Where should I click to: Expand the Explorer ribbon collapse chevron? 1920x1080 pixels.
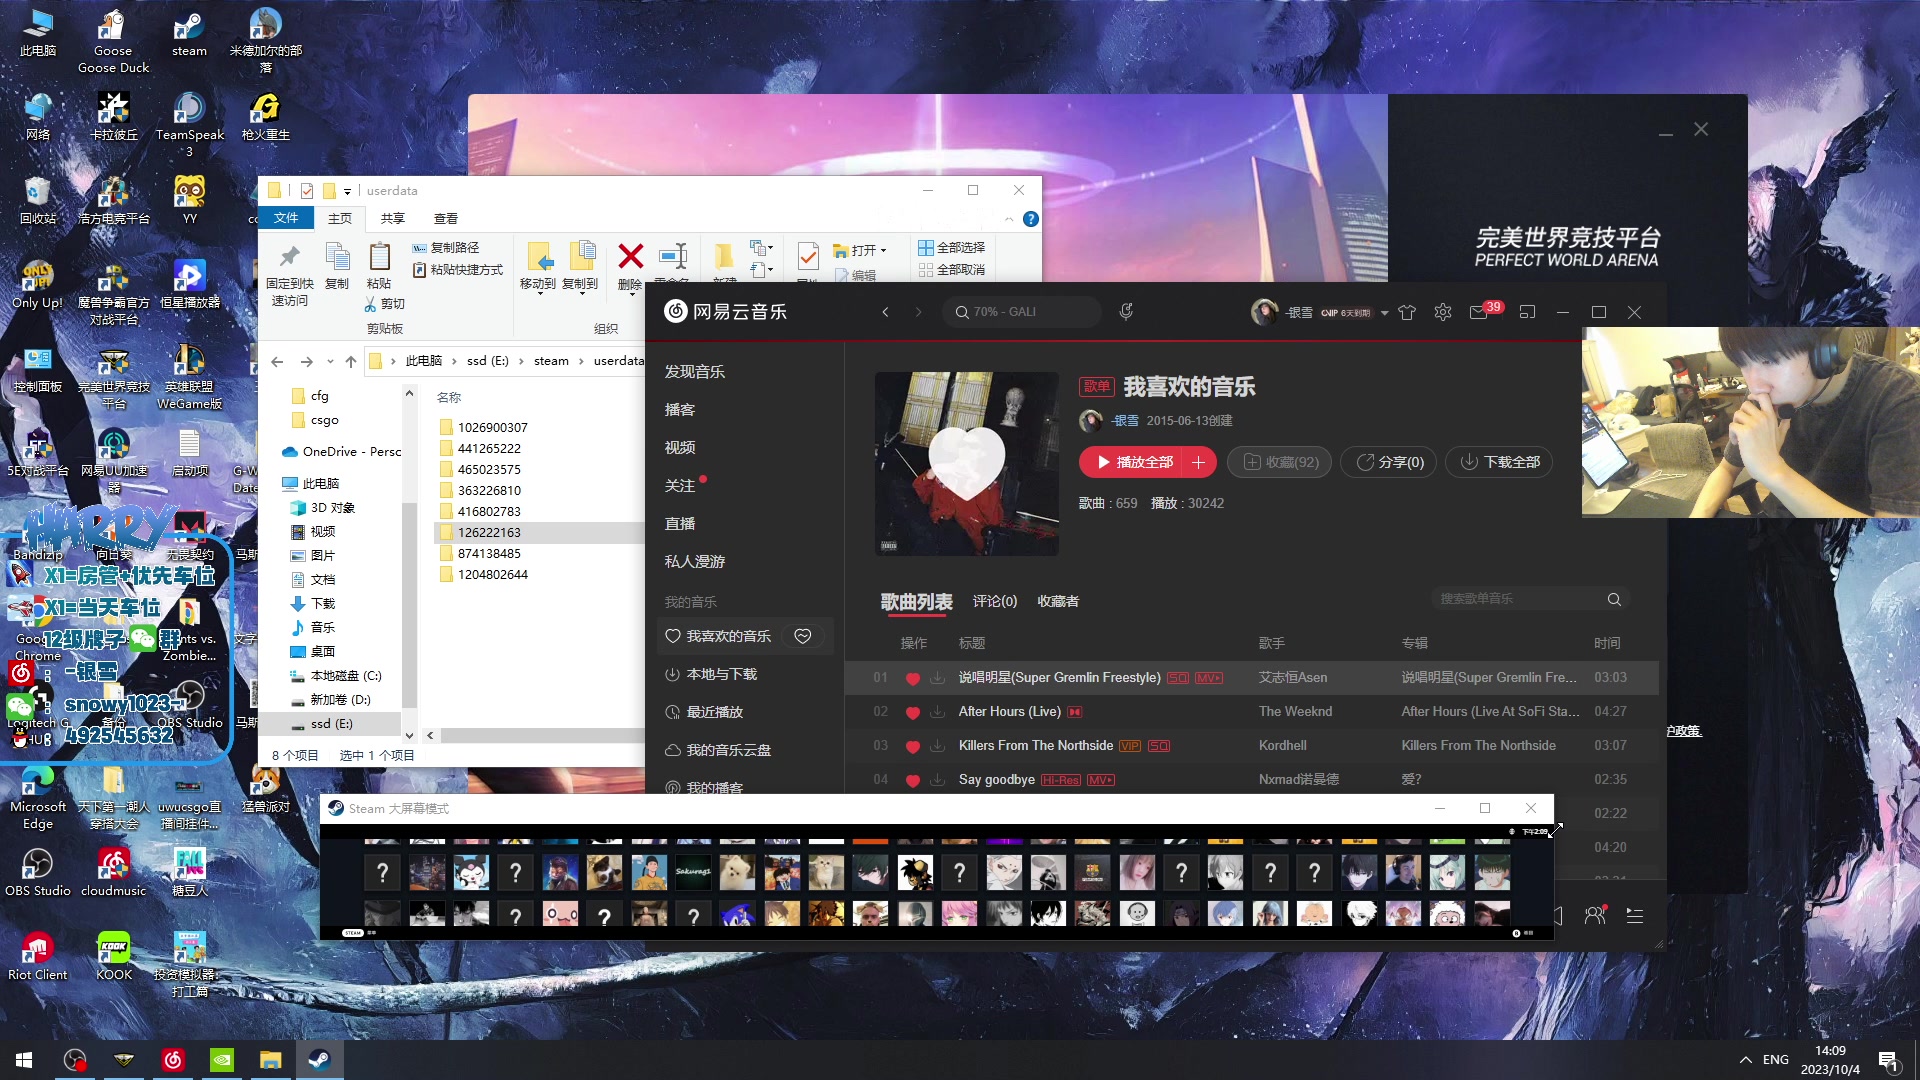tap(1009, 219)
